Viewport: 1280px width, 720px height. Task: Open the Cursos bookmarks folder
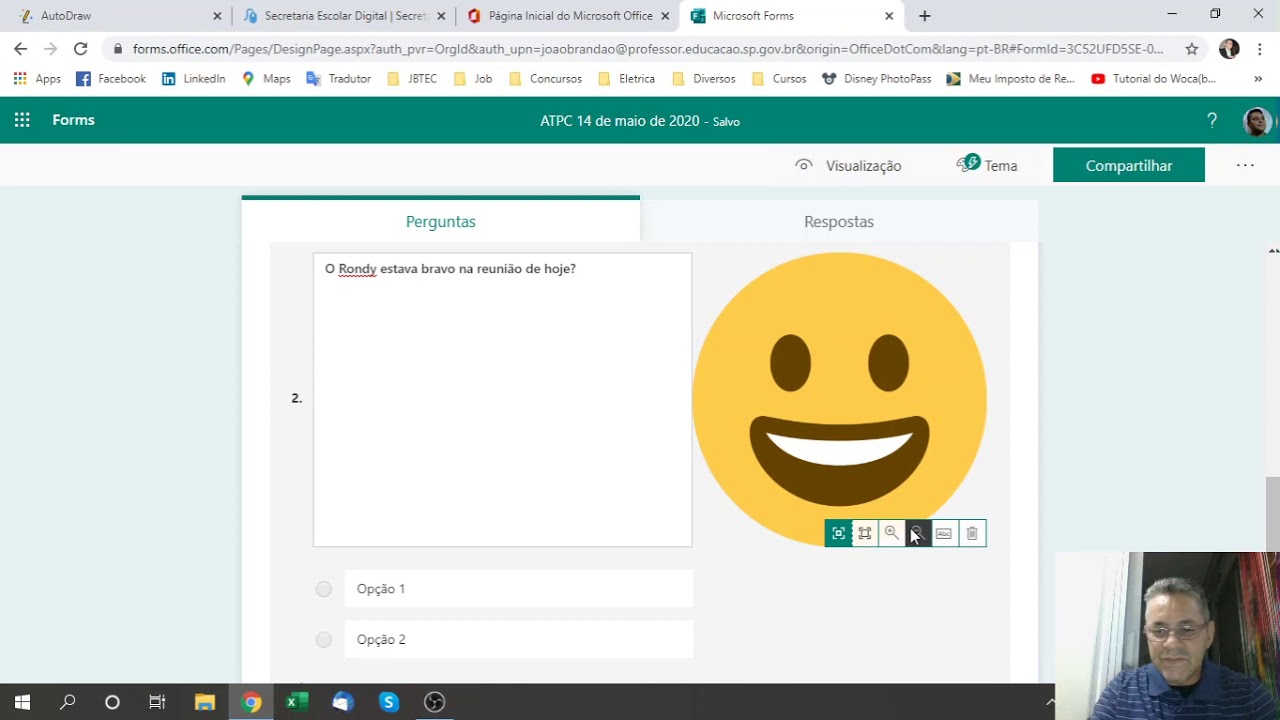[x=778, y=78]
